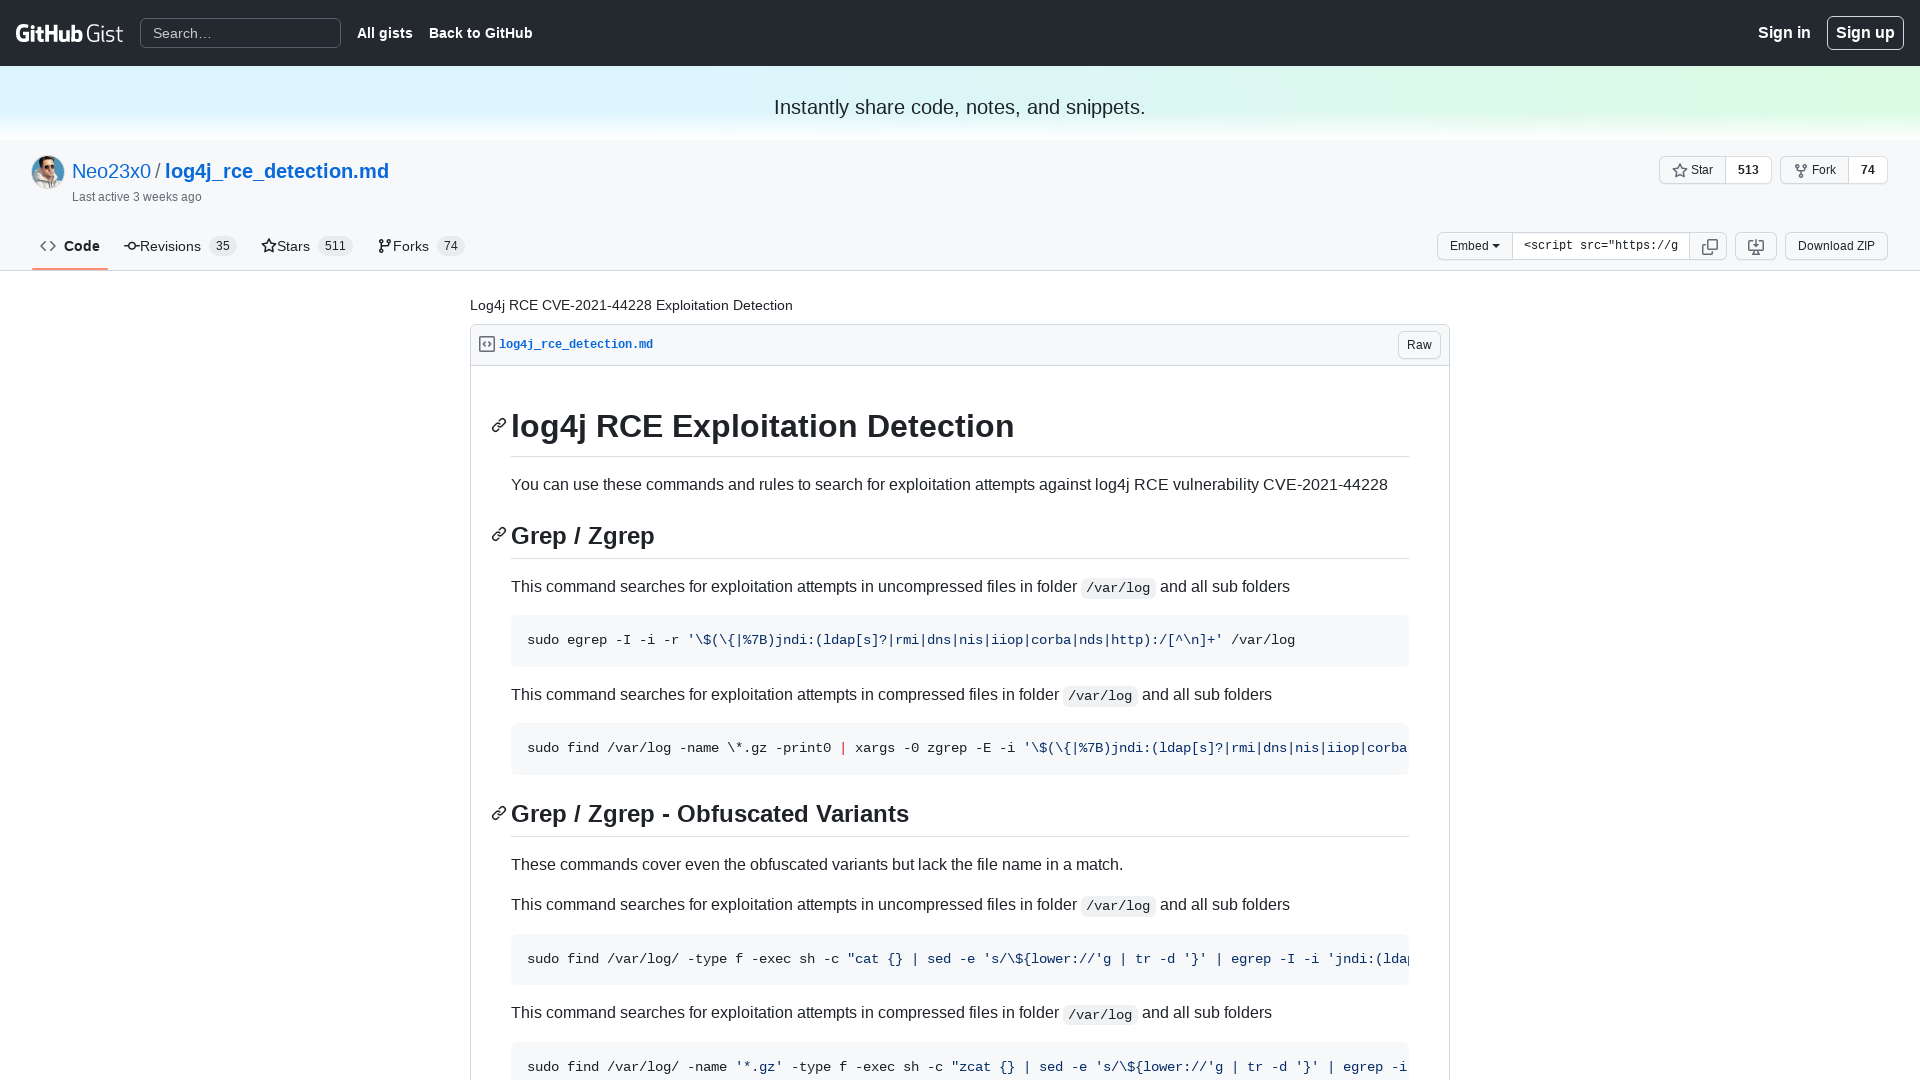Click anchor icon beside Obfuscated Variants heading
Image resolution: width=1920 pixels, height=1080 pixels.
[x=499, y=813]
